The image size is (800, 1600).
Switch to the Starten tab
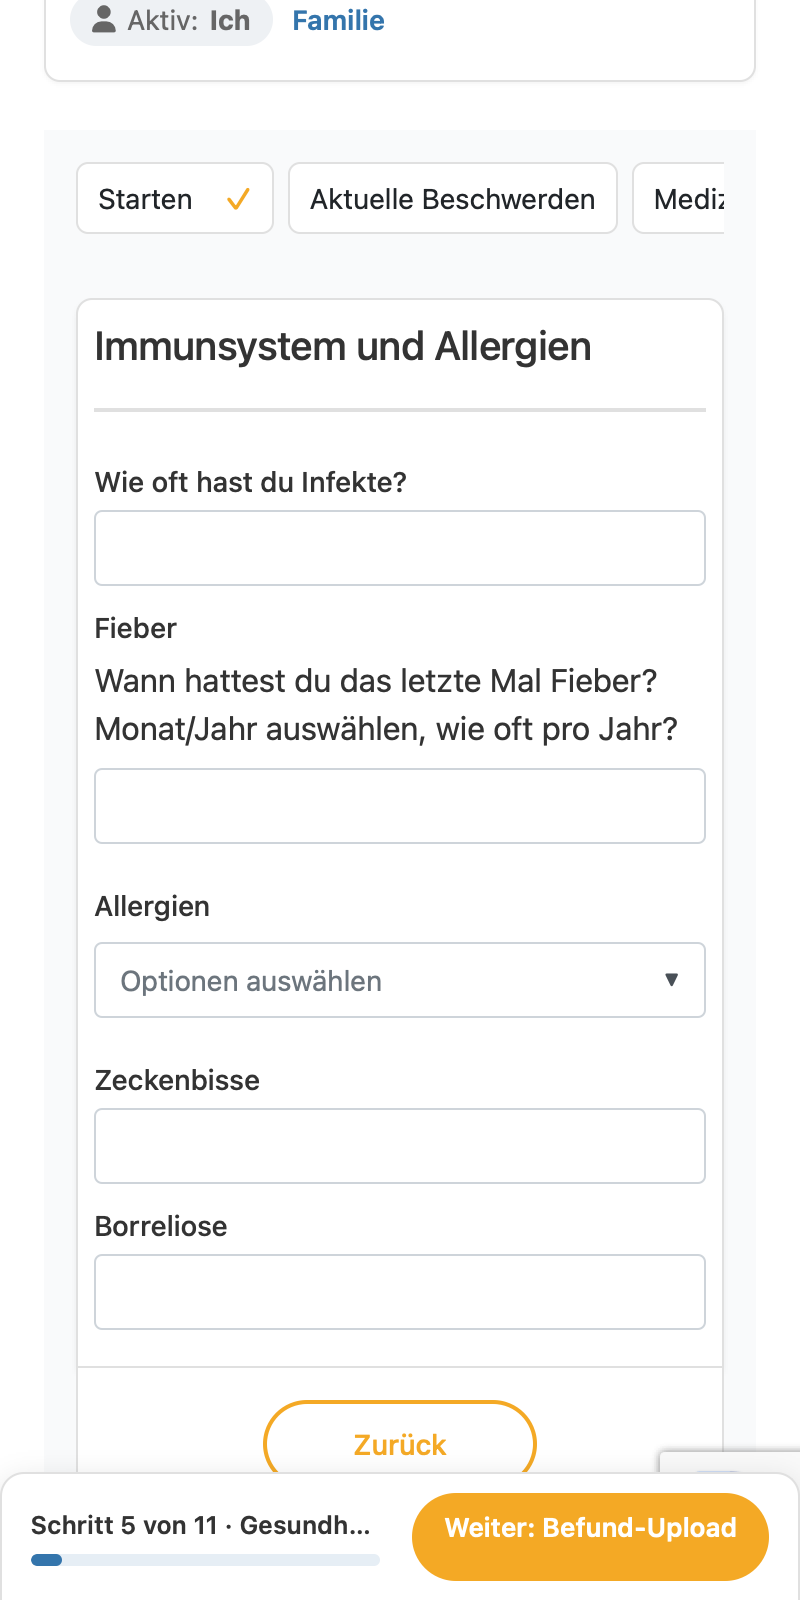coord(175,199)
